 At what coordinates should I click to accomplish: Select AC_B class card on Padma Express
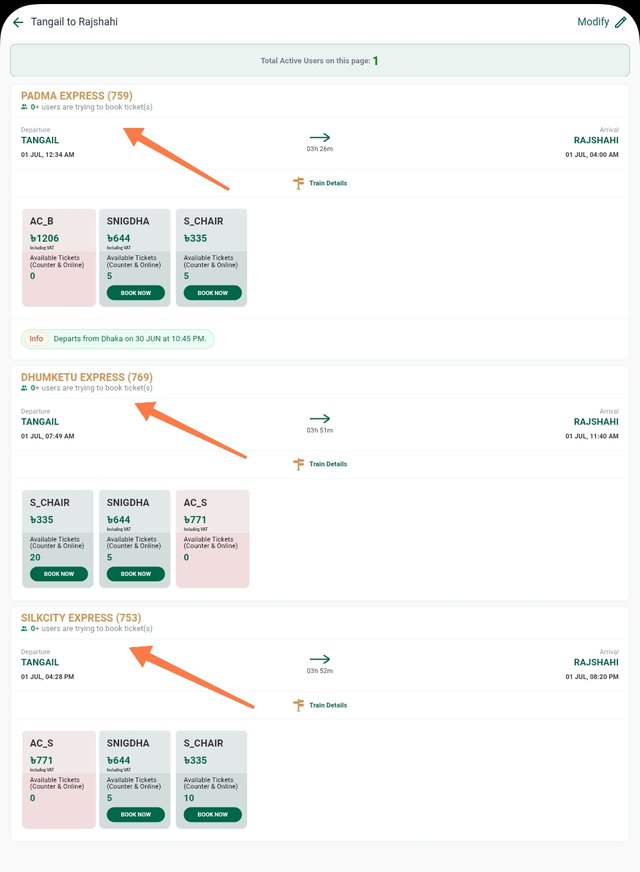click(59, 257)
